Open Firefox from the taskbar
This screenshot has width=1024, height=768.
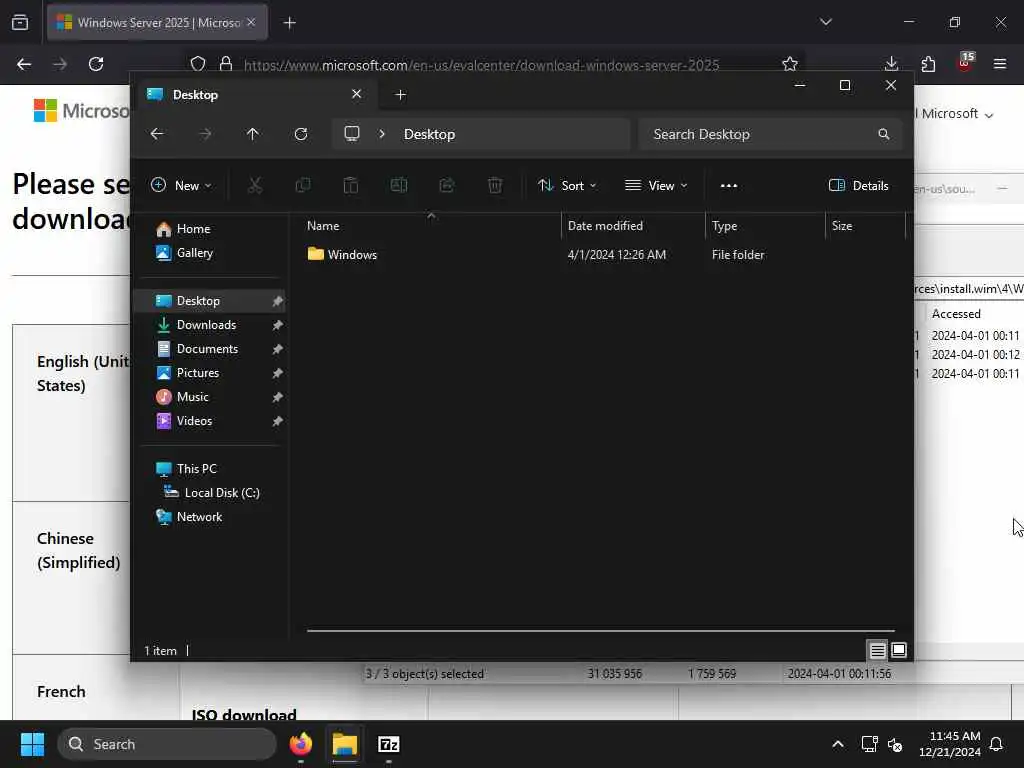(x=301, y=744)
